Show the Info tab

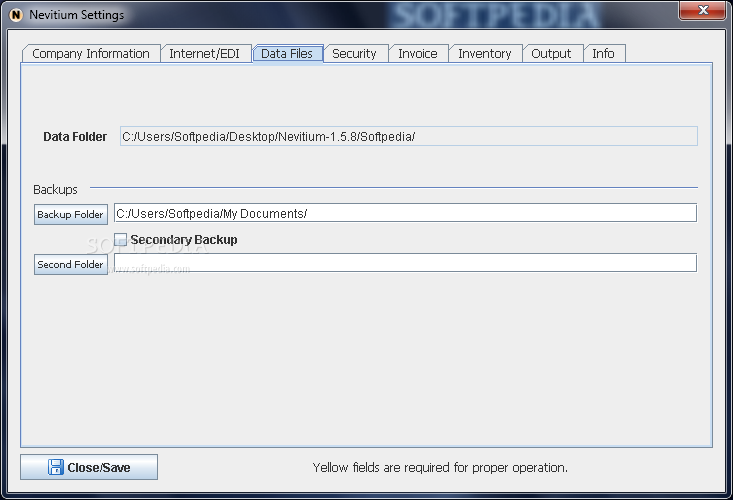click(603, 54)
